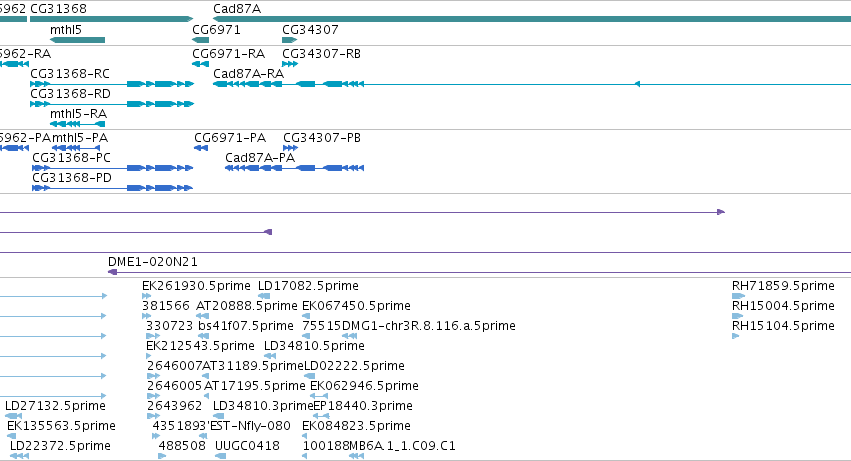
Task: Click the 2646005 EST label
Action: pyautogui.click(x=175, y=386)
